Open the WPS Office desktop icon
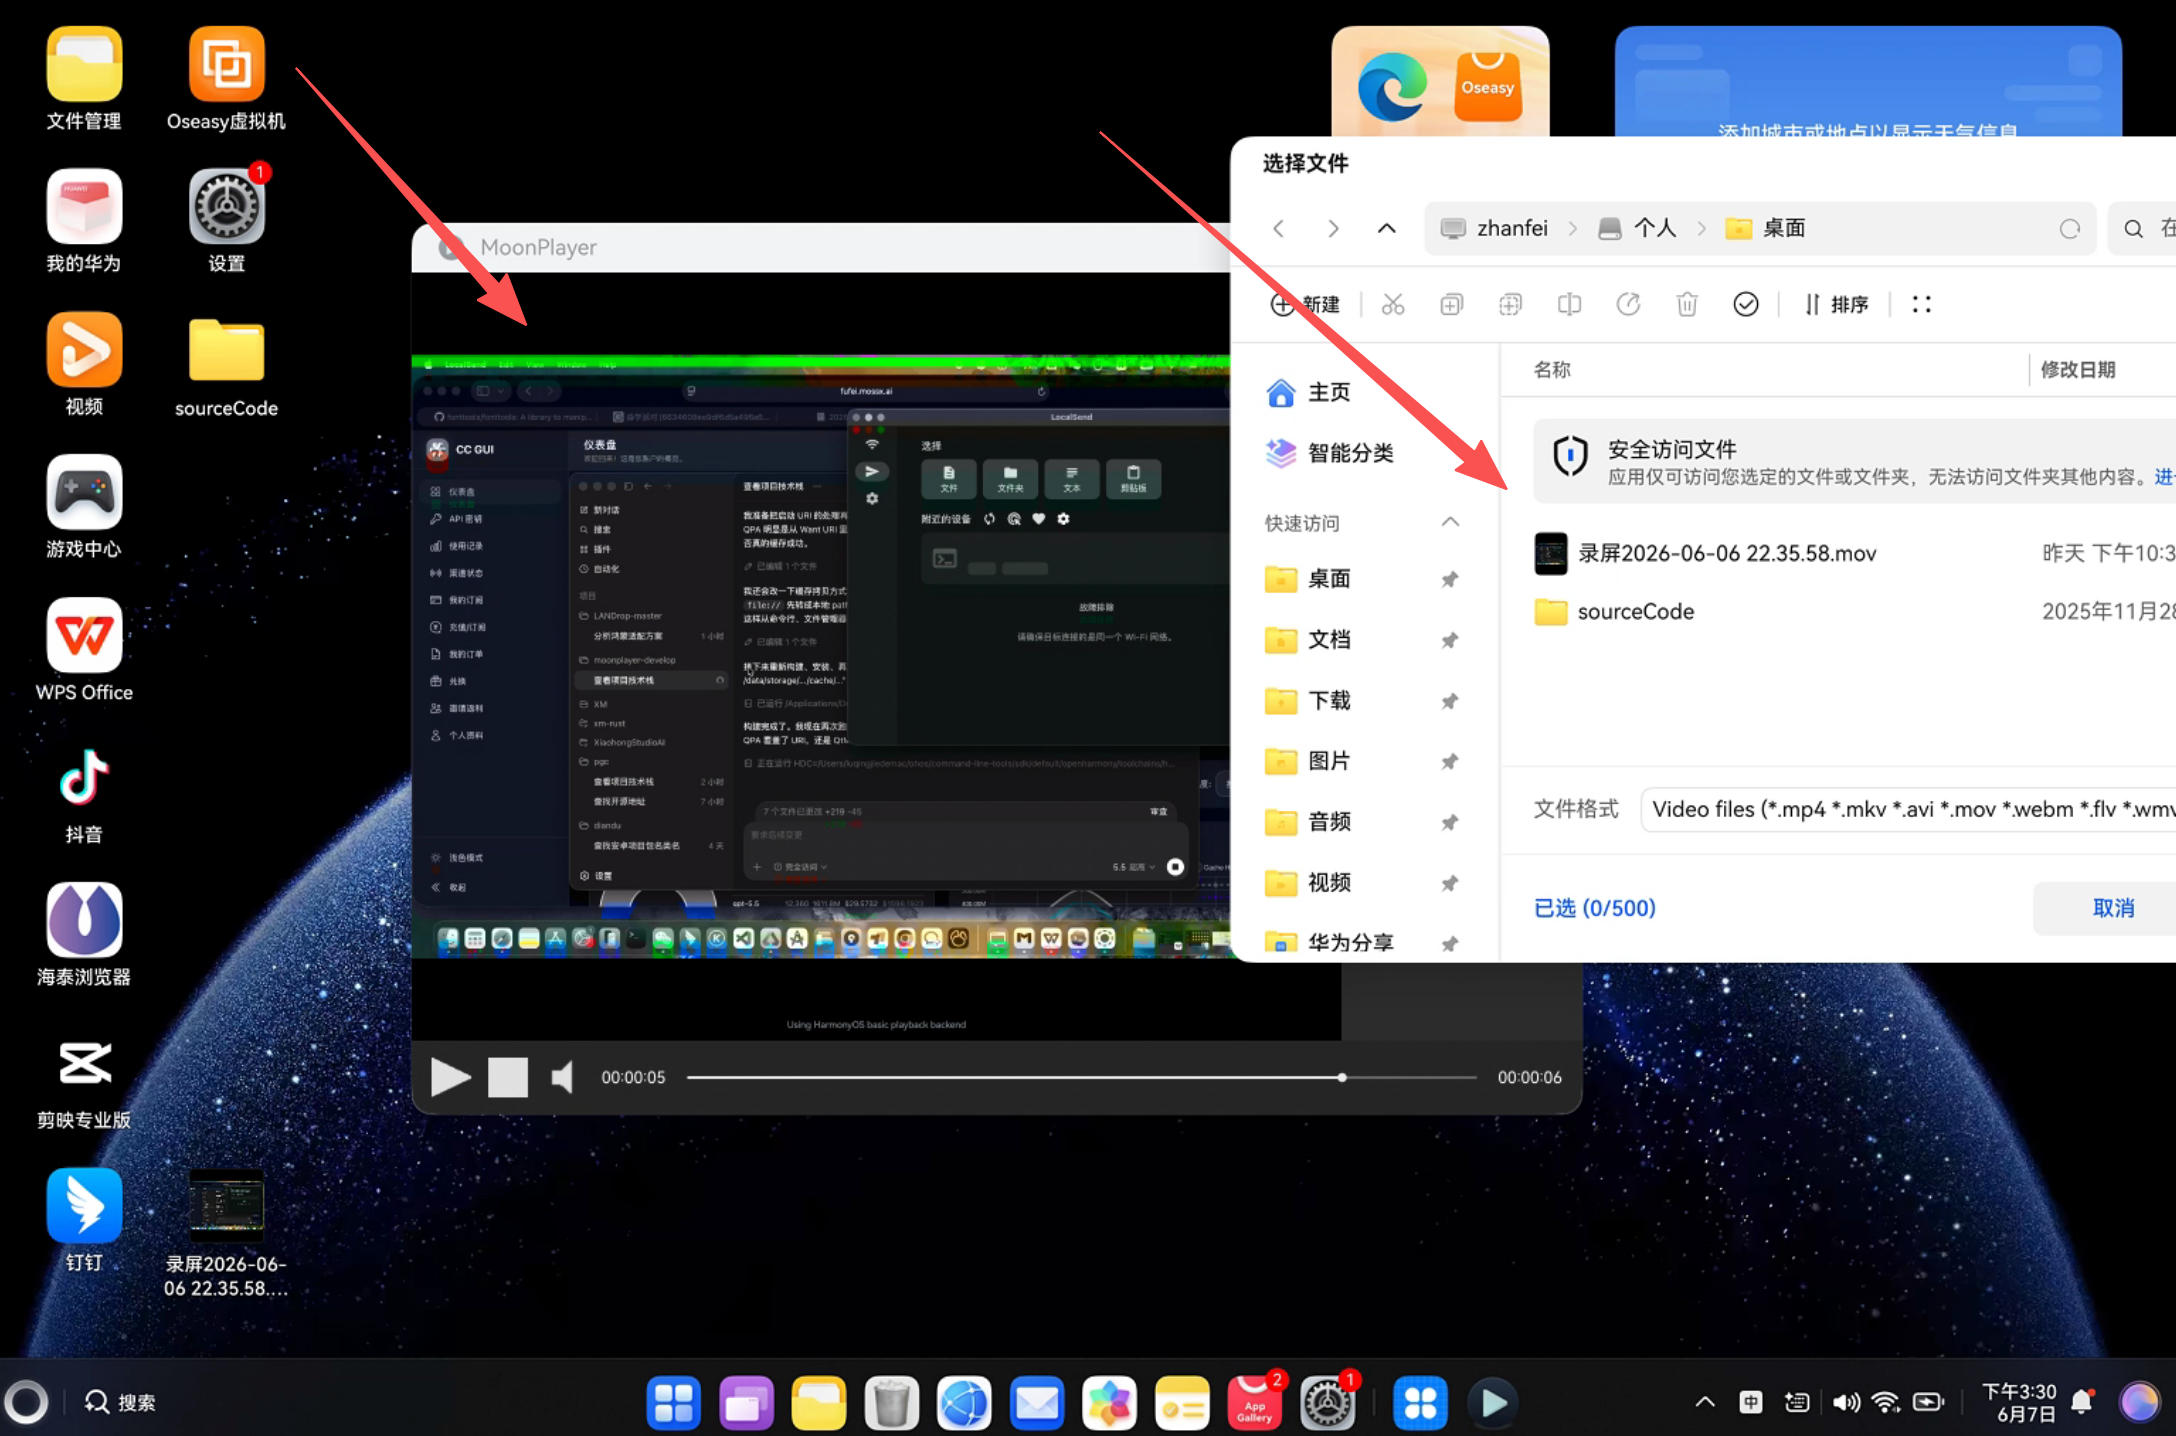Image resolution: width=2176 pixels, height=1436 pixels. [x=84, y=650]
